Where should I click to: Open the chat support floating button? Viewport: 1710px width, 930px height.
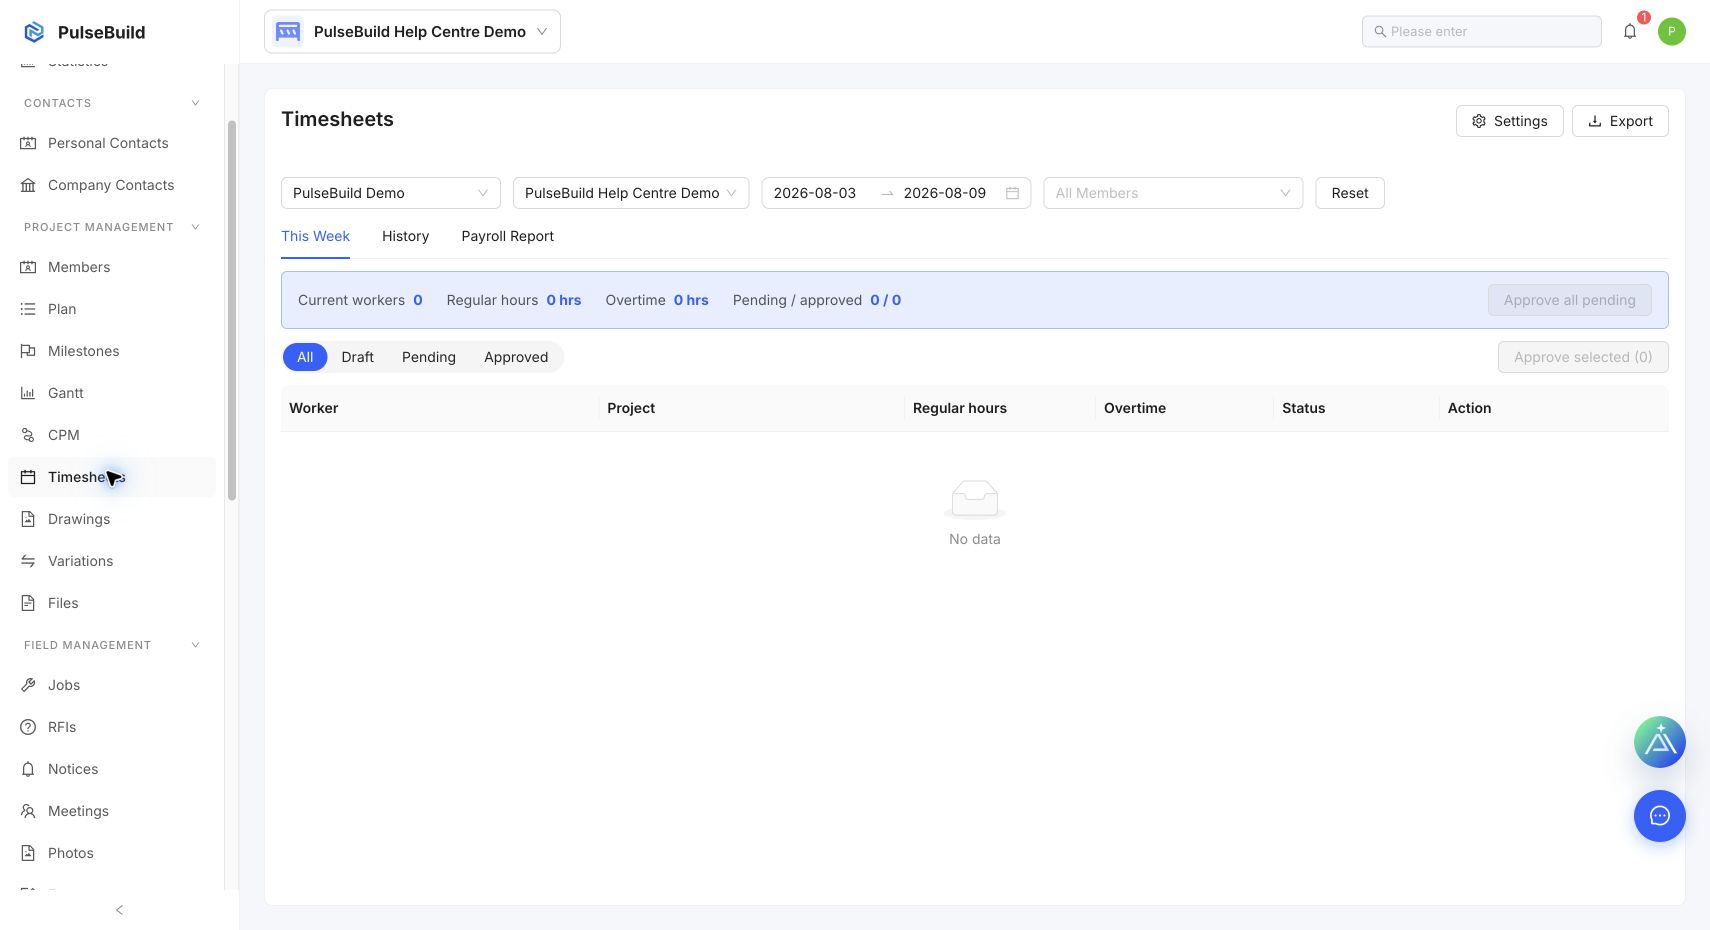pyautogui.click(x=1660, y=816)
